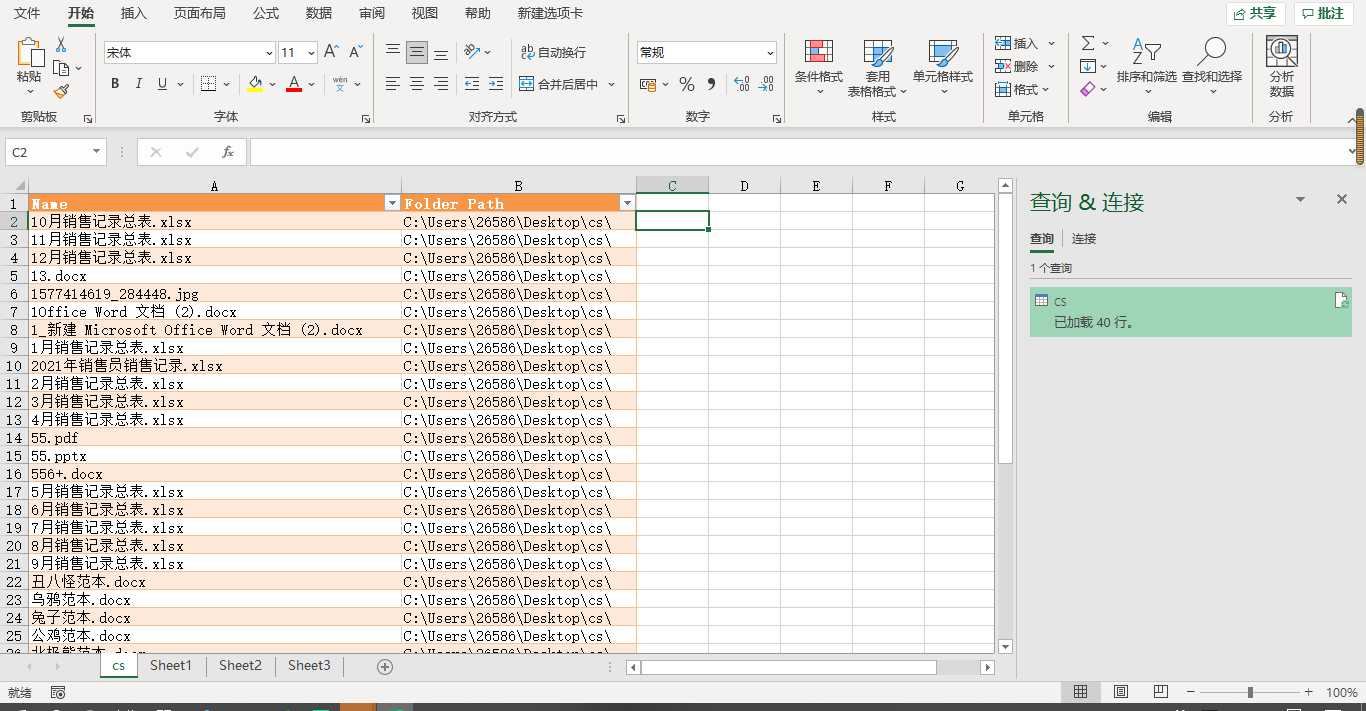Viewport: 1366px width, 711px height.
Task: Click the increase decimal places icon
Action: pos(741,84)
